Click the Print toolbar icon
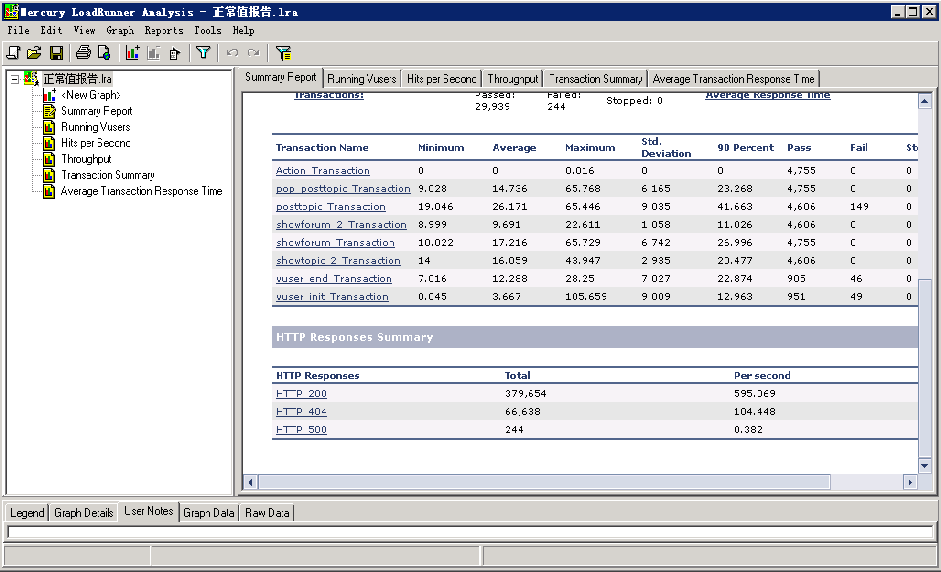The width and height of the screenshot is (941, 572). click(x=83, y=53)
